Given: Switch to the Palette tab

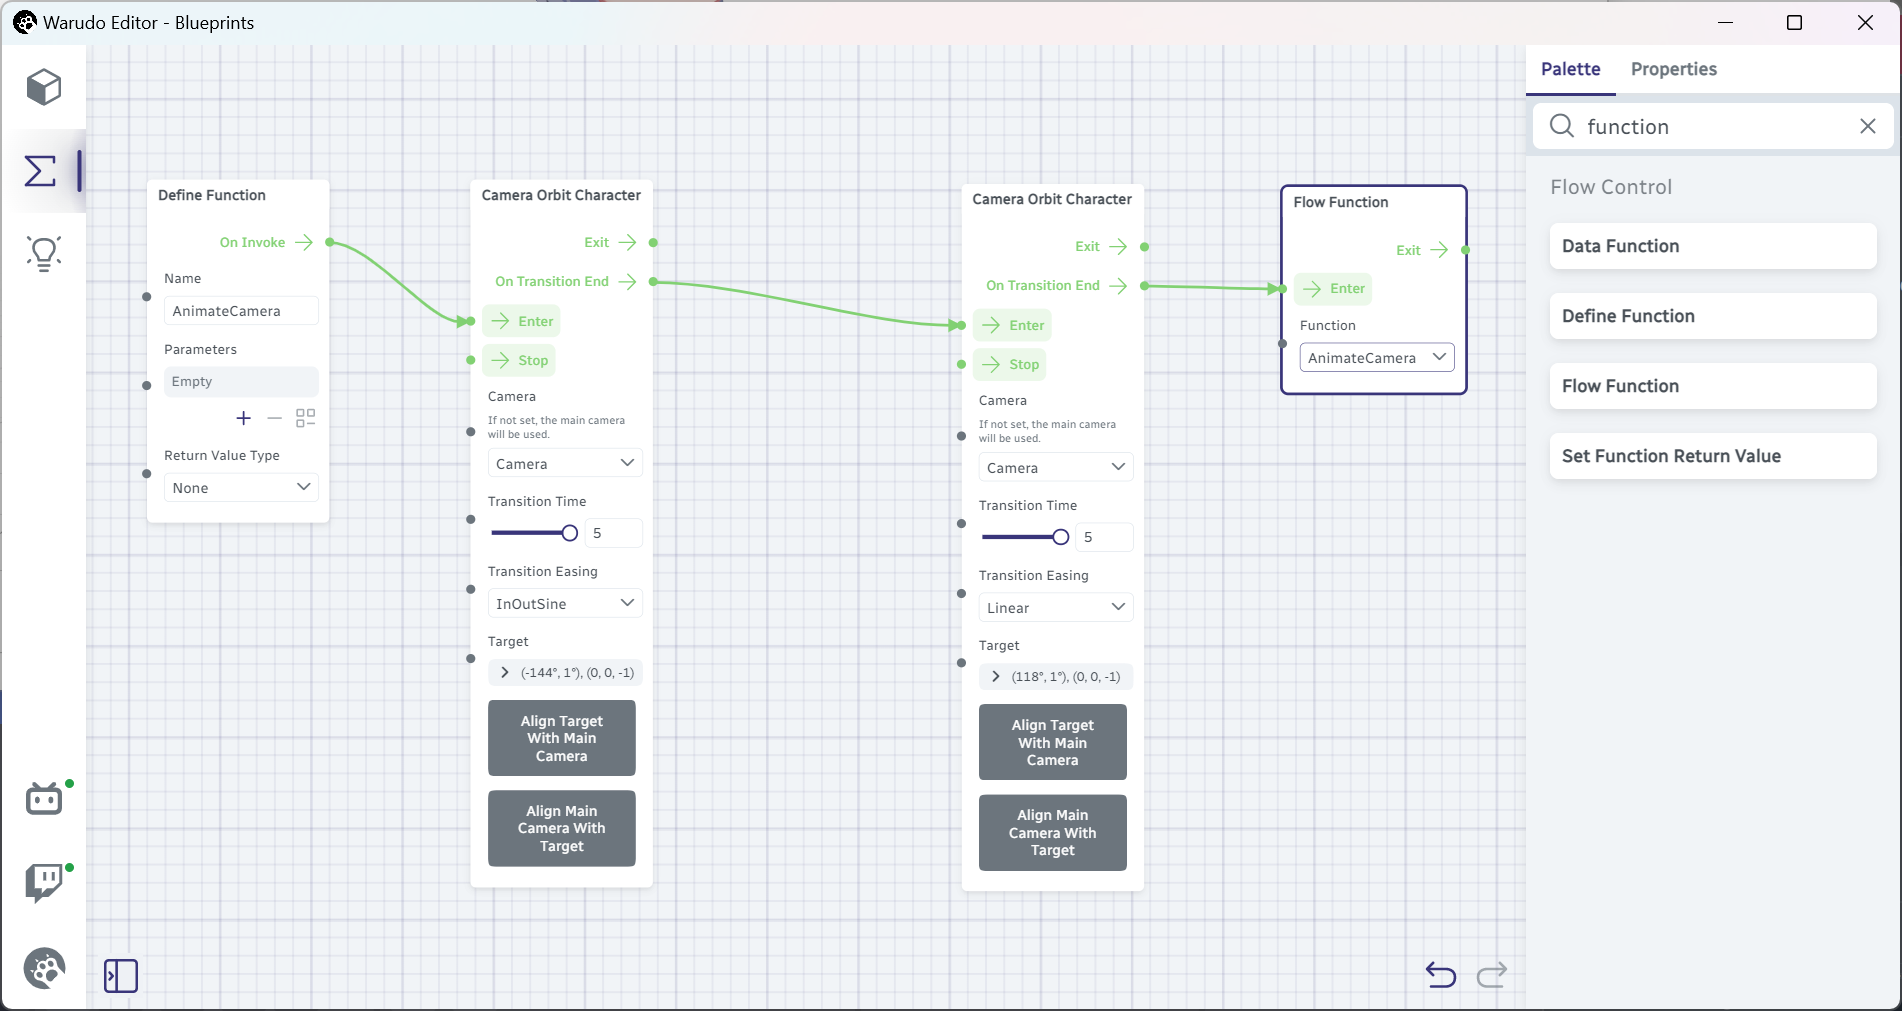Looking at the screenshot, I should 1570,69.
